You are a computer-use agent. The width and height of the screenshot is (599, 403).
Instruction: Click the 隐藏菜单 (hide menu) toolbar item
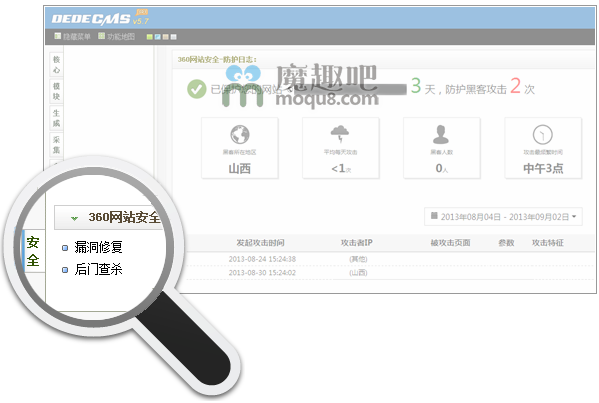[73, 37]
